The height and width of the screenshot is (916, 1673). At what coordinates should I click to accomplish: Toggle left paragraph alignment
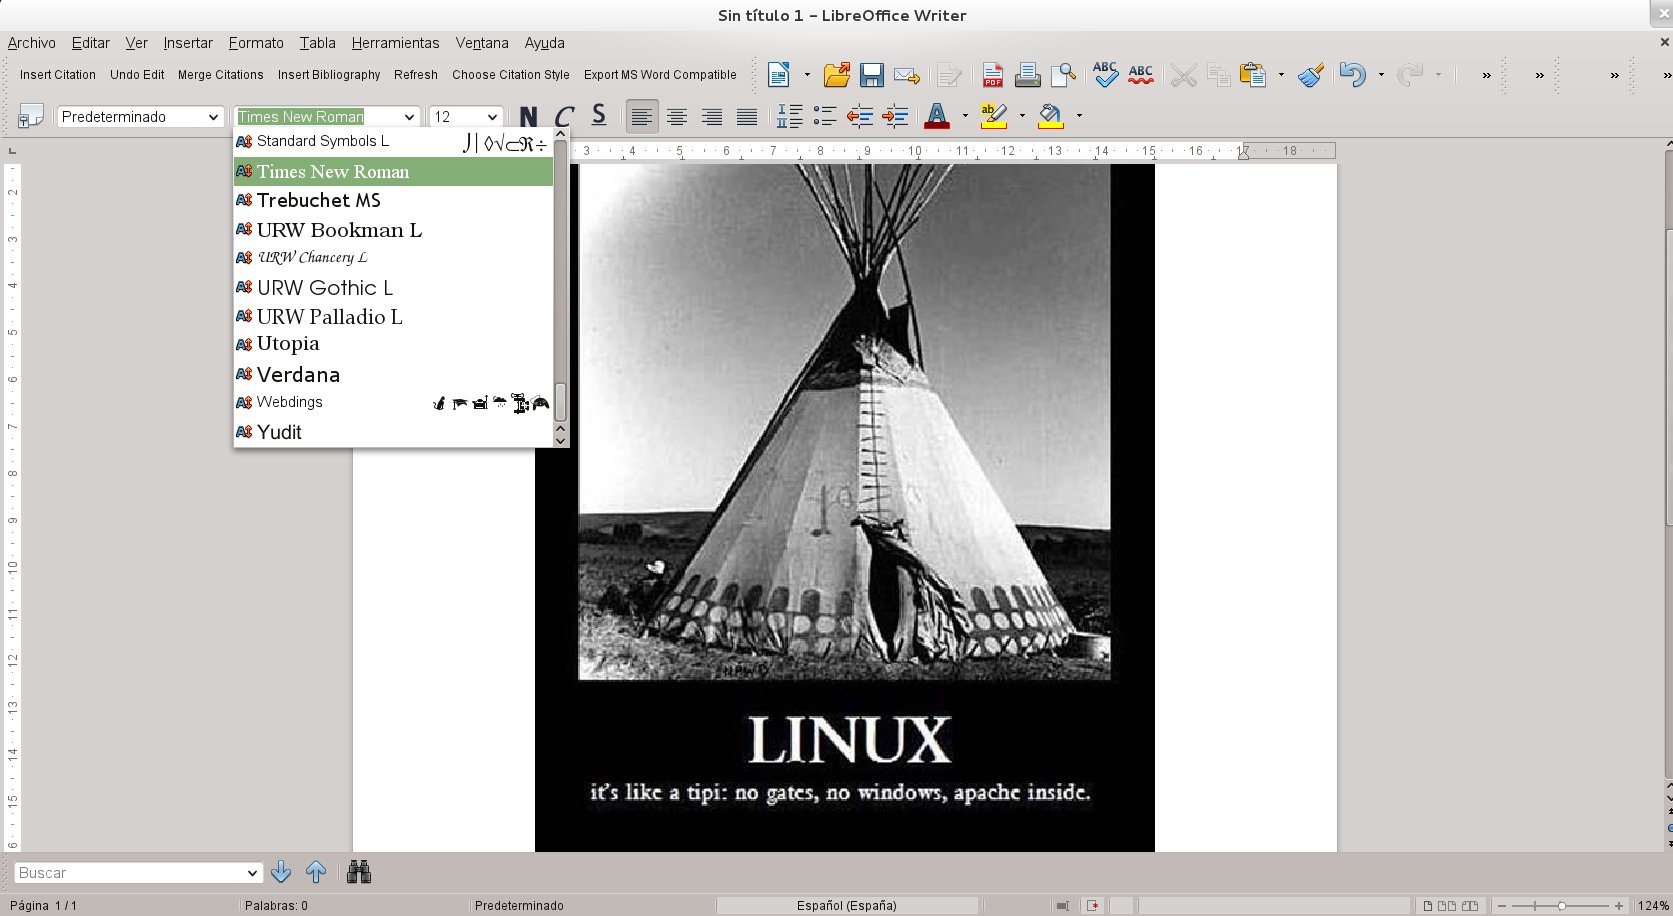point(642,117)
